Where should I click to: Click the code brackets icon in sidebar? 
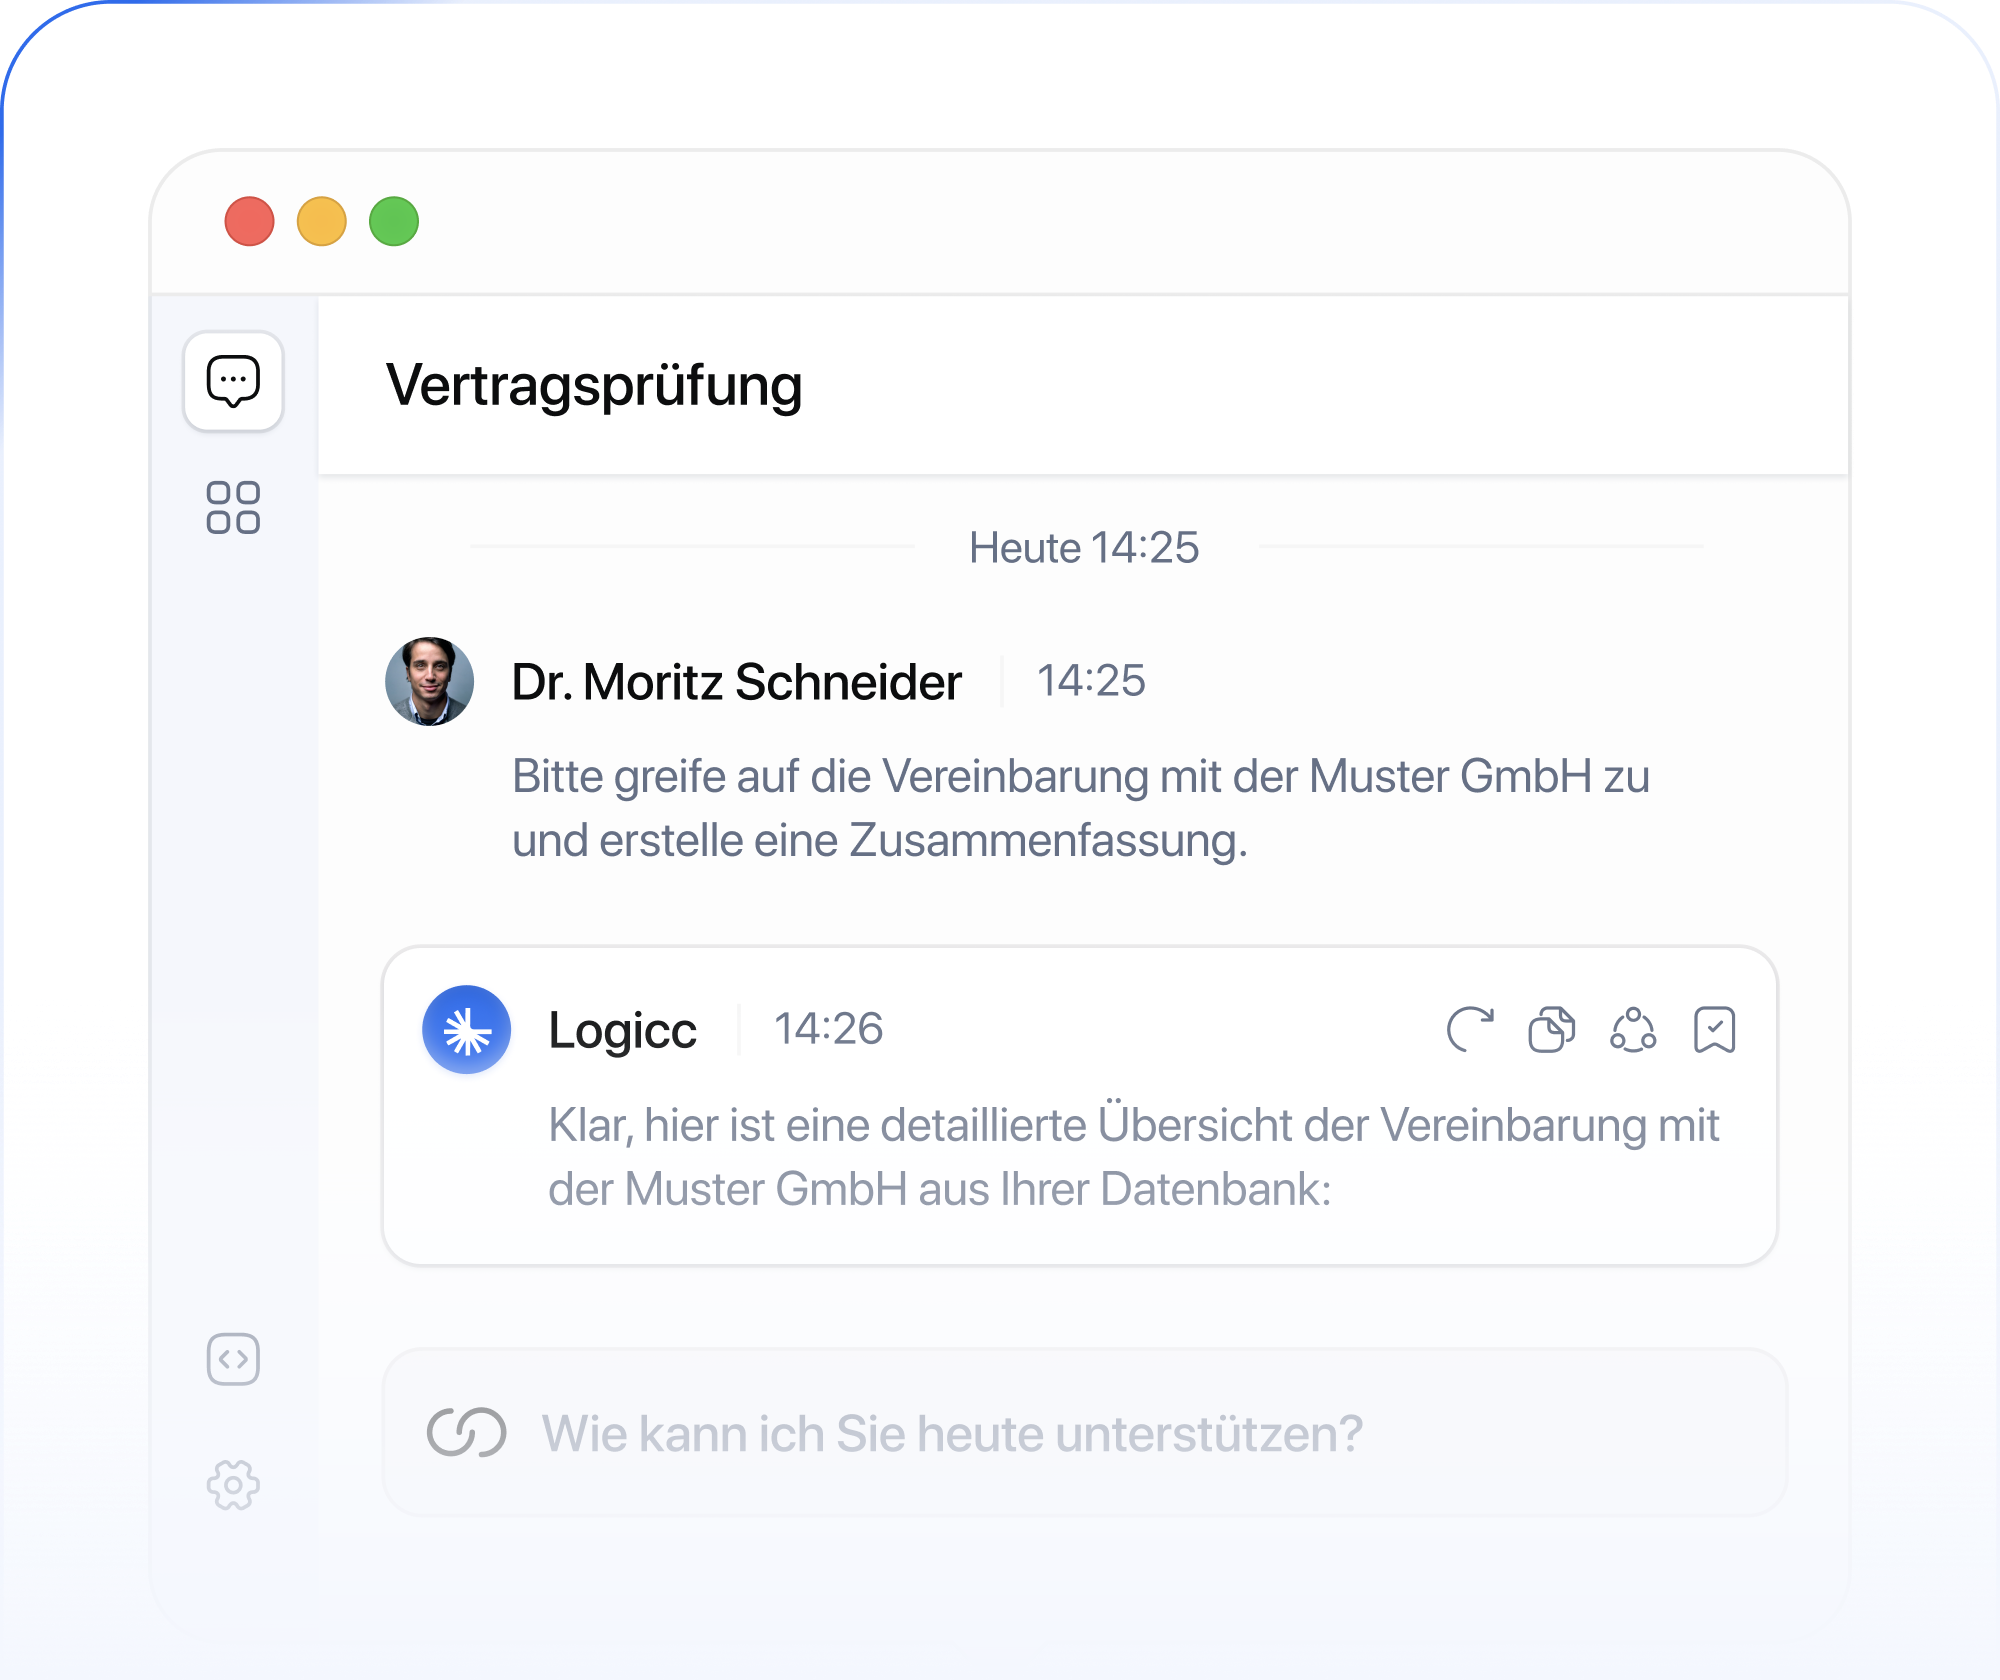tap(233, 1359)
